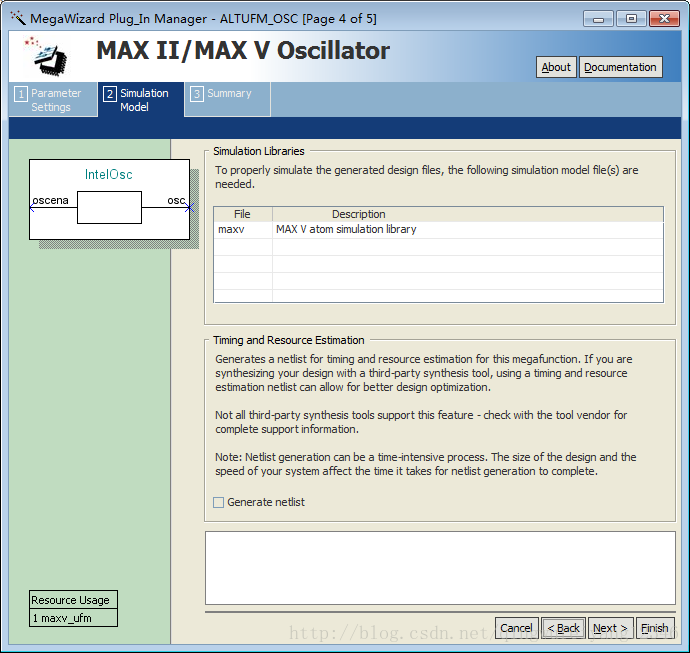Click the IntelOsc block diagram title
The image size is (690, 653).
pyautogui.click(x=109, y=175)
